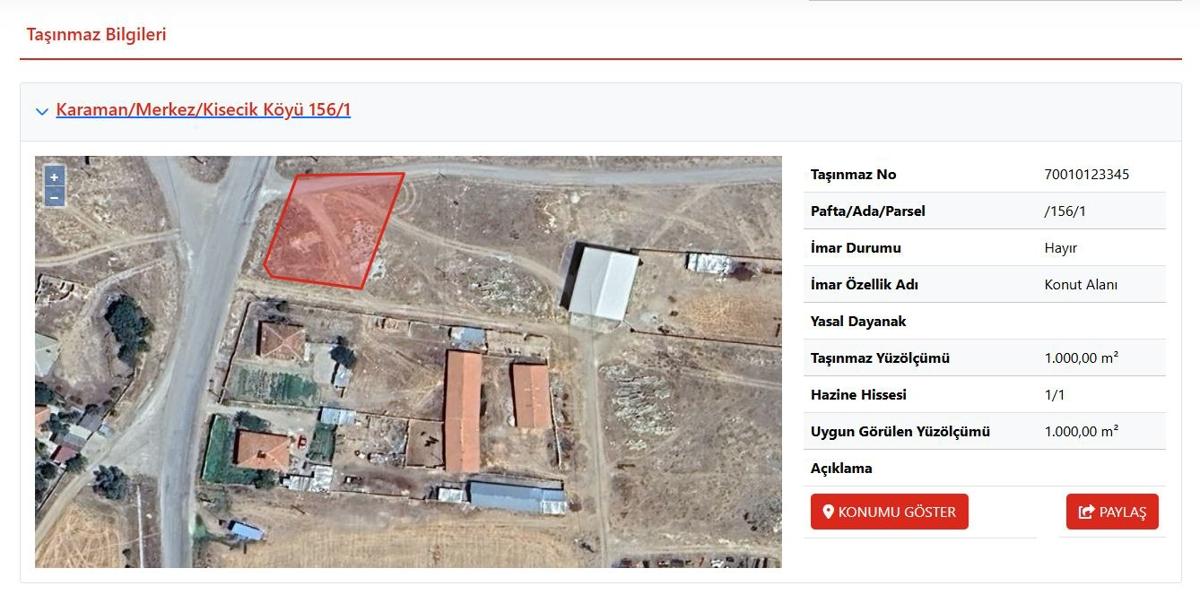
Task: Zoom in the map with plus button
Action: tap(55, 177)
